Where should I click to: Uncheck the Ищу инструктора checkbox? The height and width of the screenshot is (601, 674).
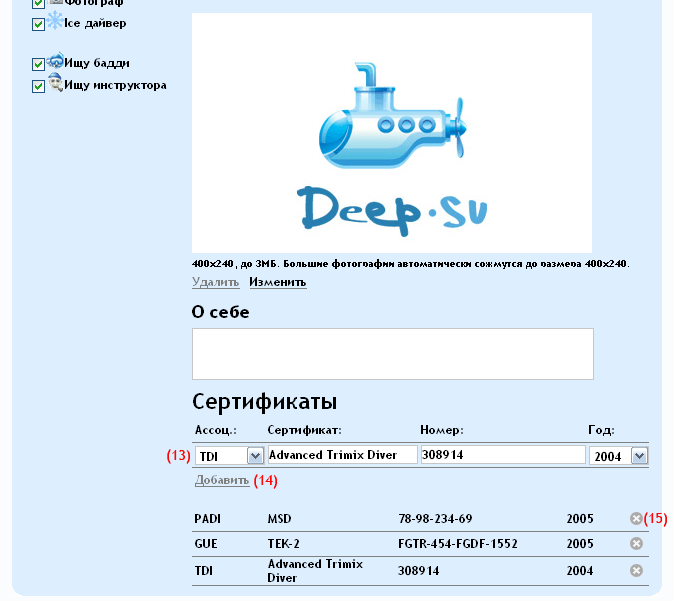click(38, 86)
